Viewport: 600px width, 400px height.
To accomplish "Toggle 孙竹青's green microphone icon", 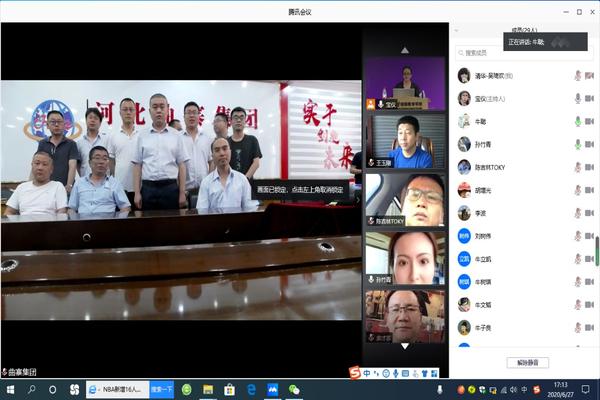I will tap(578, 144).
